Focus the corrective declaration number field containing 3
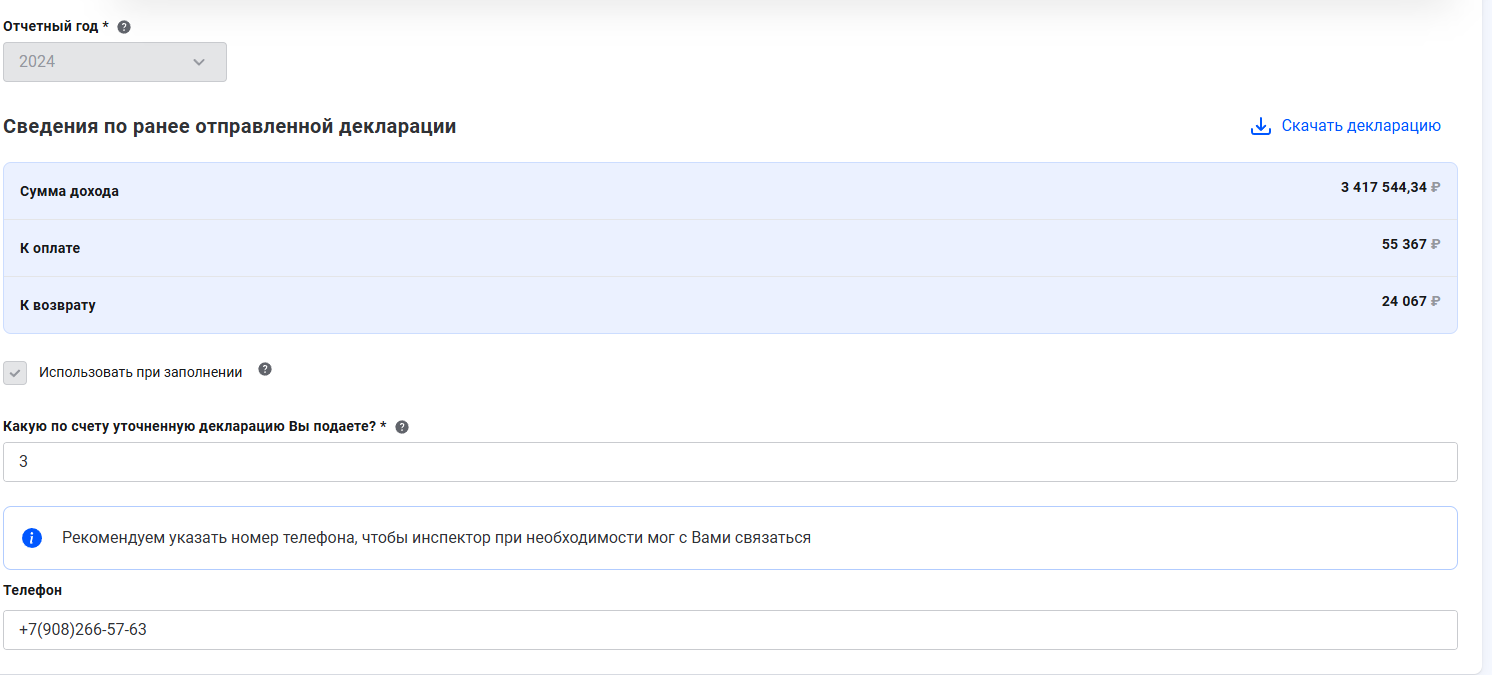The height and width of the screenshot is (675, 1492). [x=730, y=462]
